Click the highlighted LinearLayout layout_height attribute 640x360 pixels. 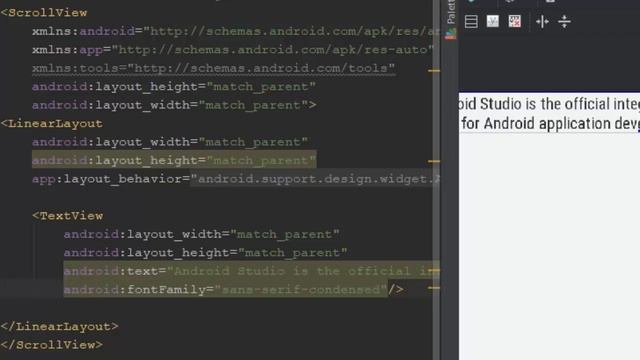point(174,160)
